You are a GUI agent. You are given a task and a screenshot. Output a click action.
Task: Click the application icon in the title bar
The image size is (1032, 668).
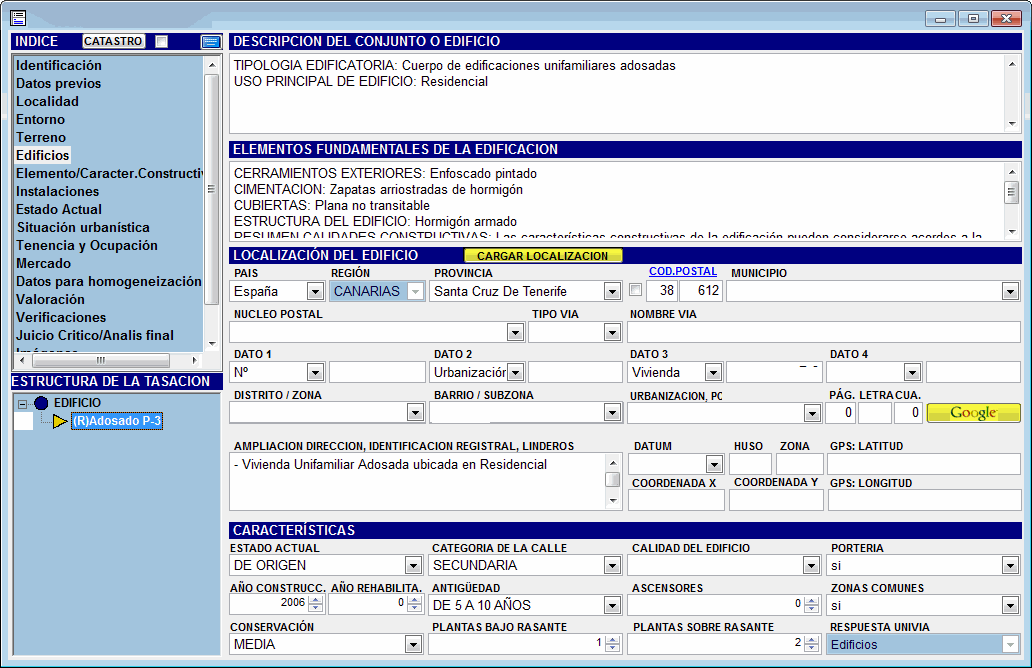[x=18, y=18]
